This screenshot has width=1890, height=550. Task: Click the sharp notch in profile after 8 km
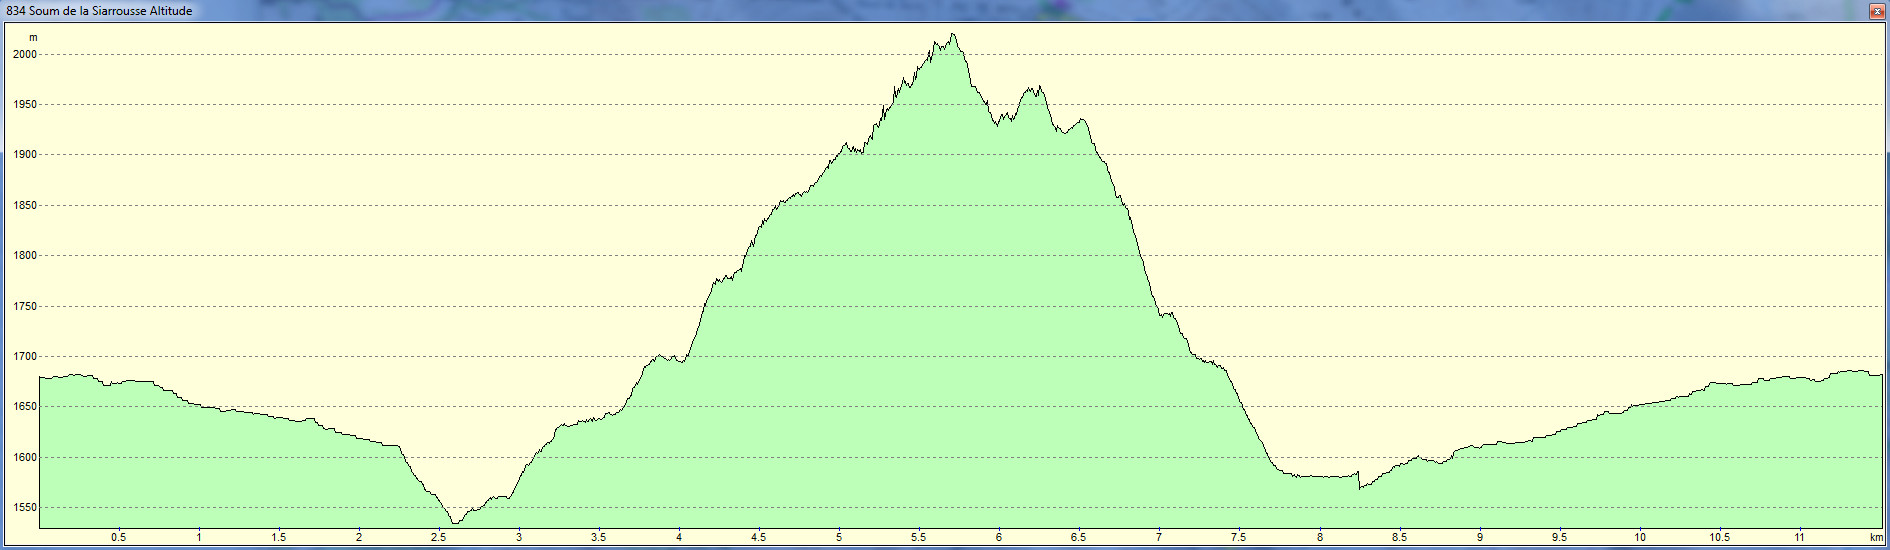click(1360, 487)
